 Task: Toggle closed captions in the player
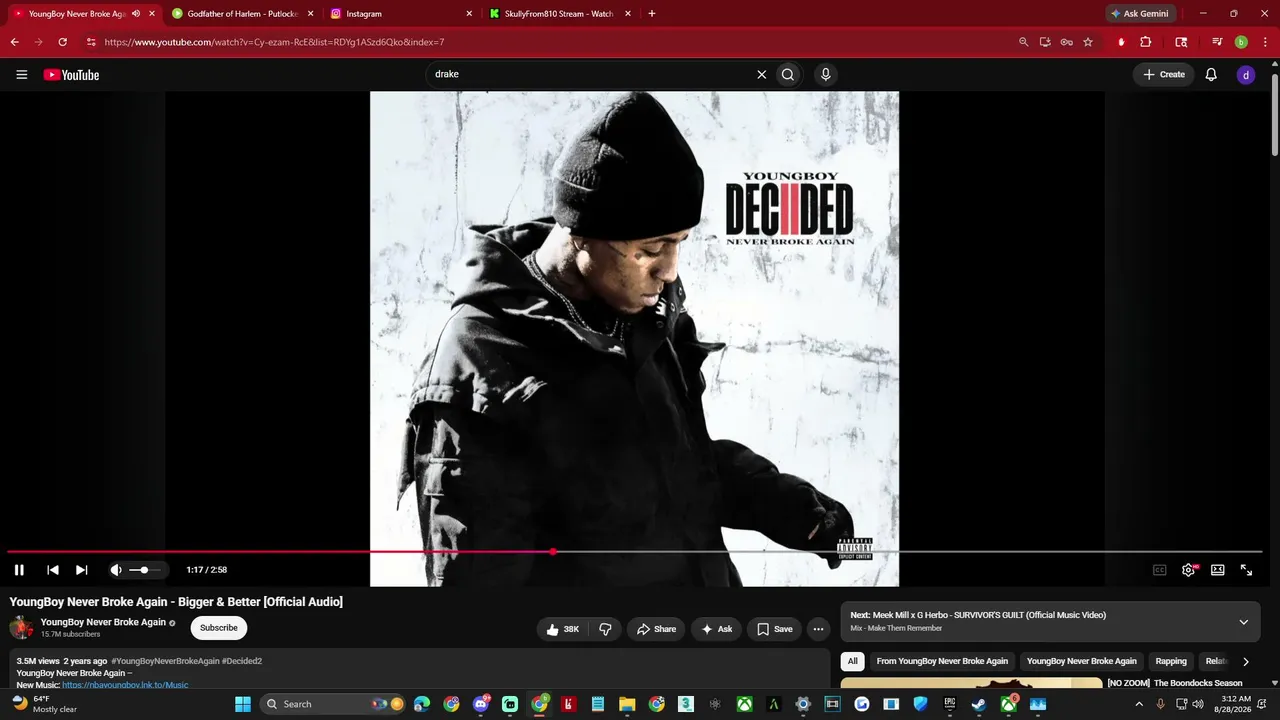tap(1160, 570)
